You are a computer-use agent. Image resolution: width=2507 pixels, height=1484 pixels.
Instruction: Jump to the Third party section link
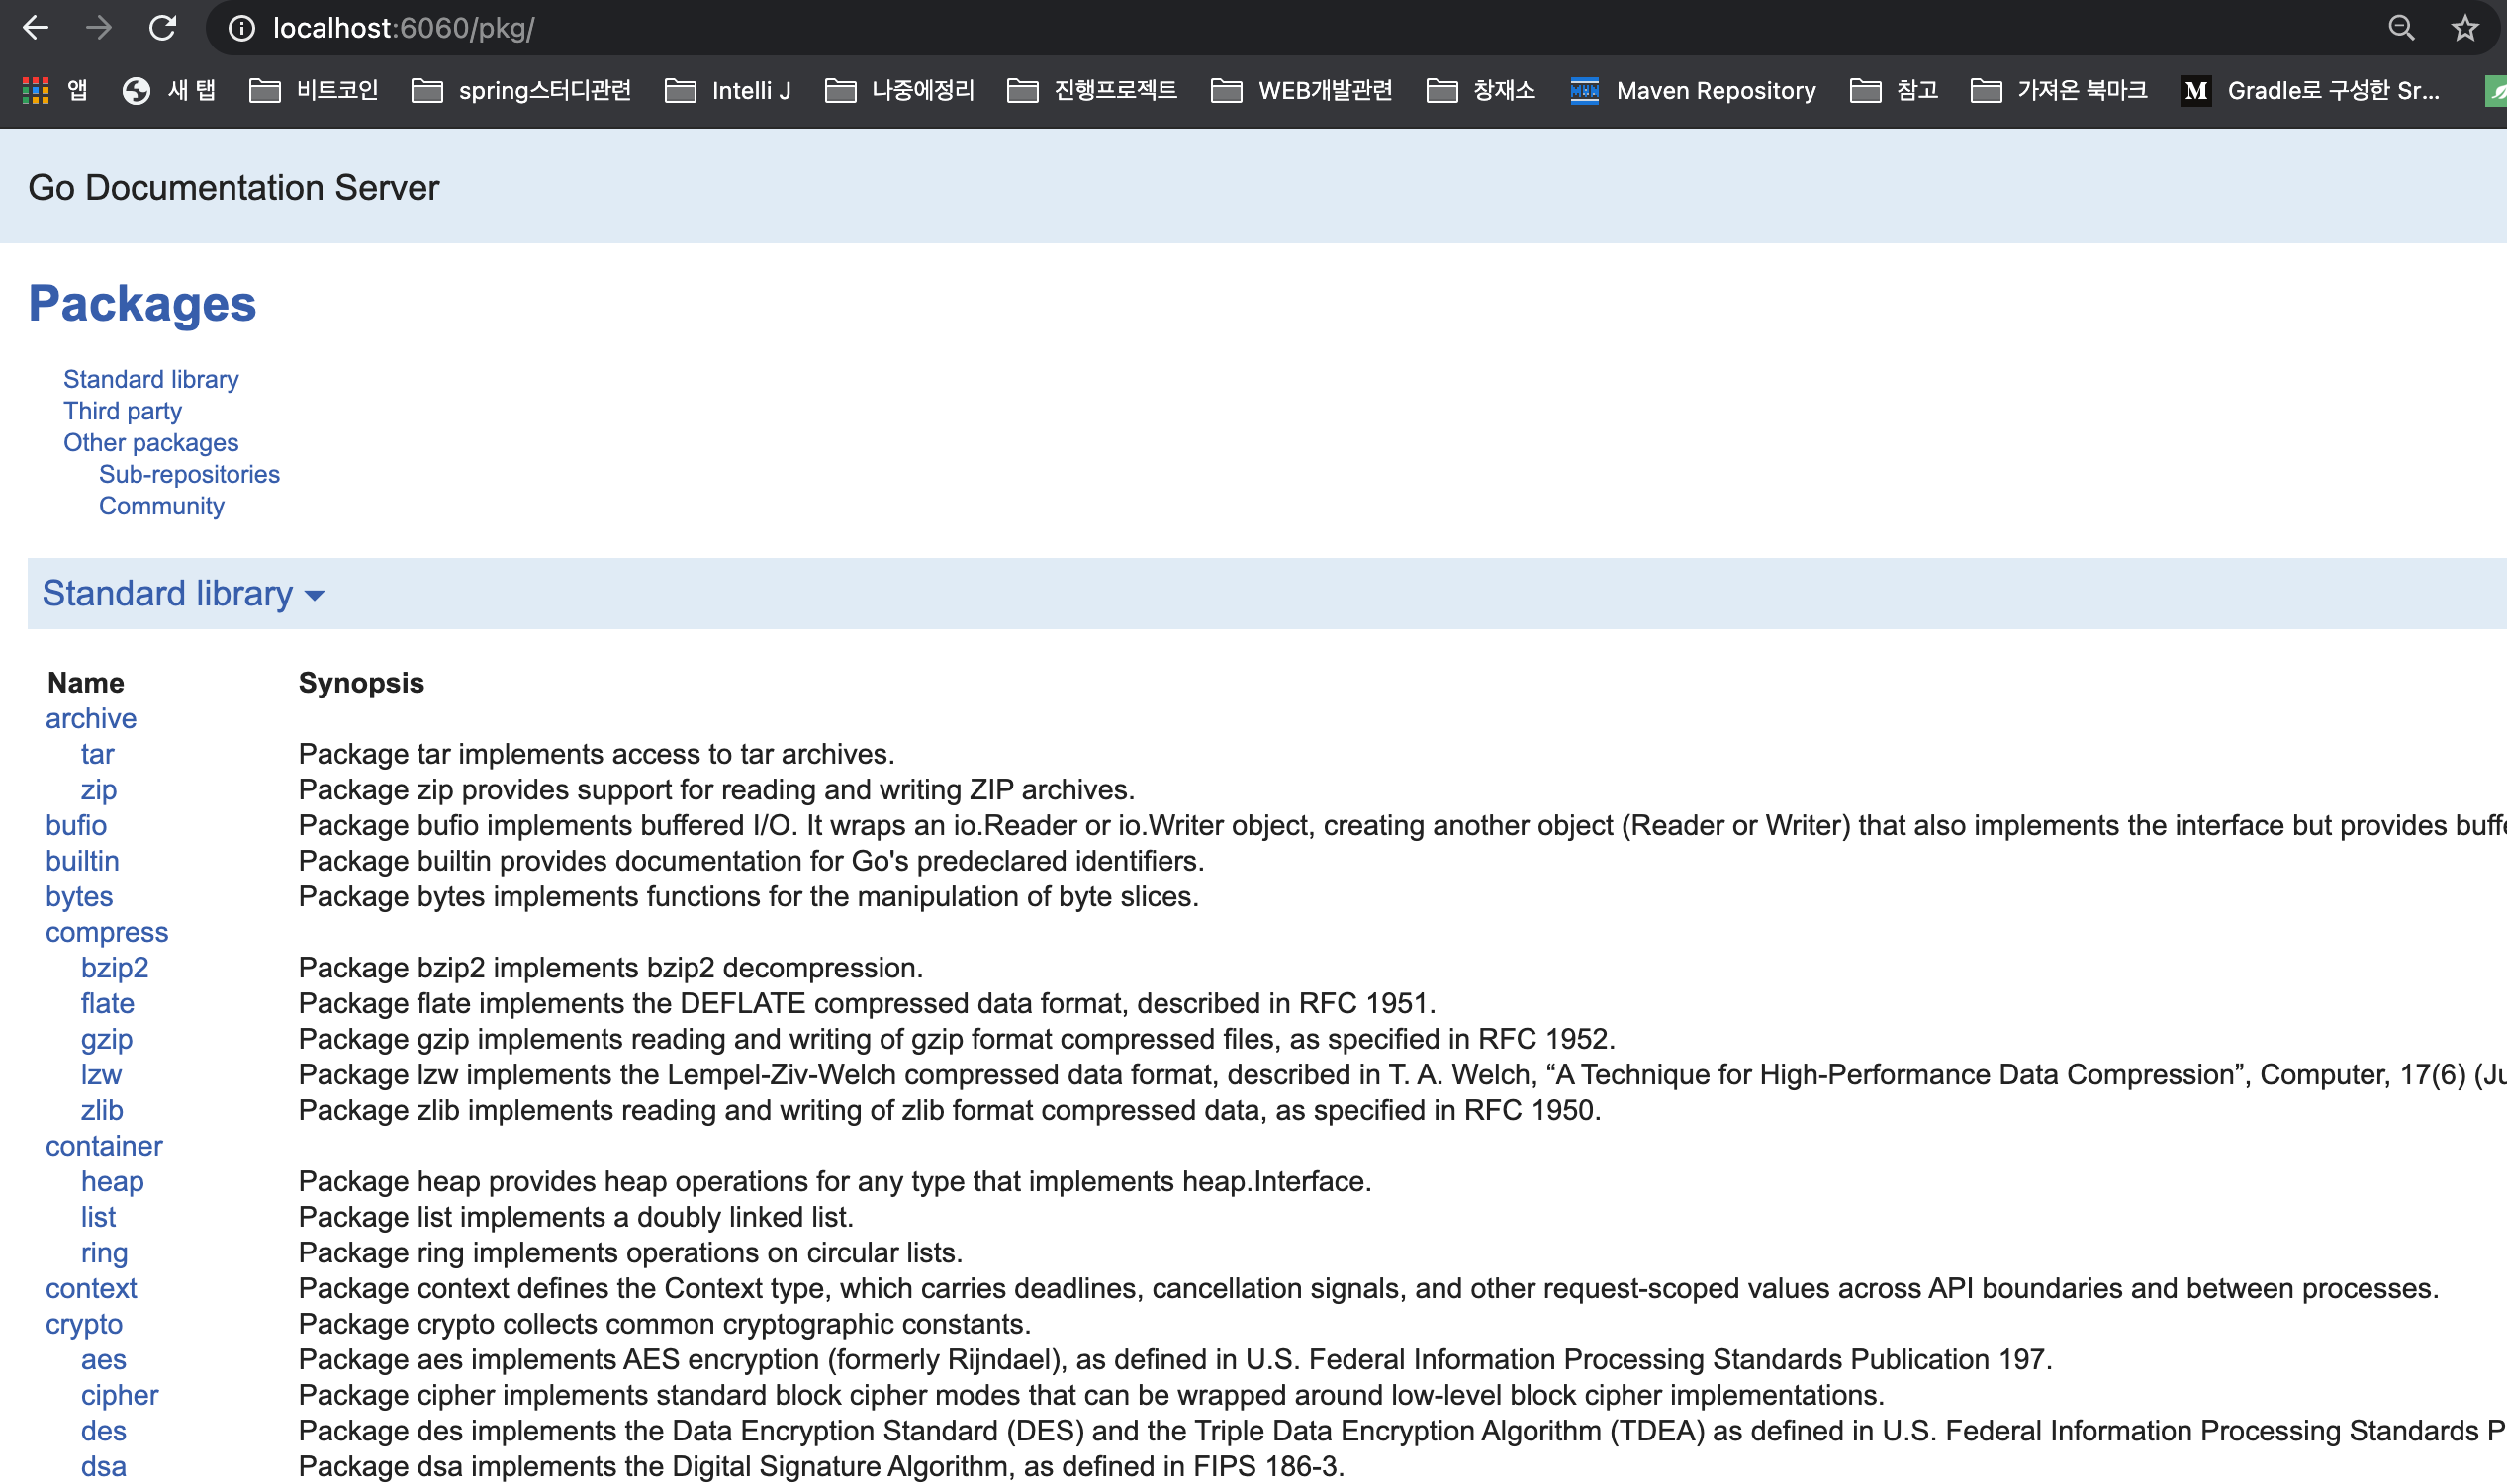pos(122,411)
